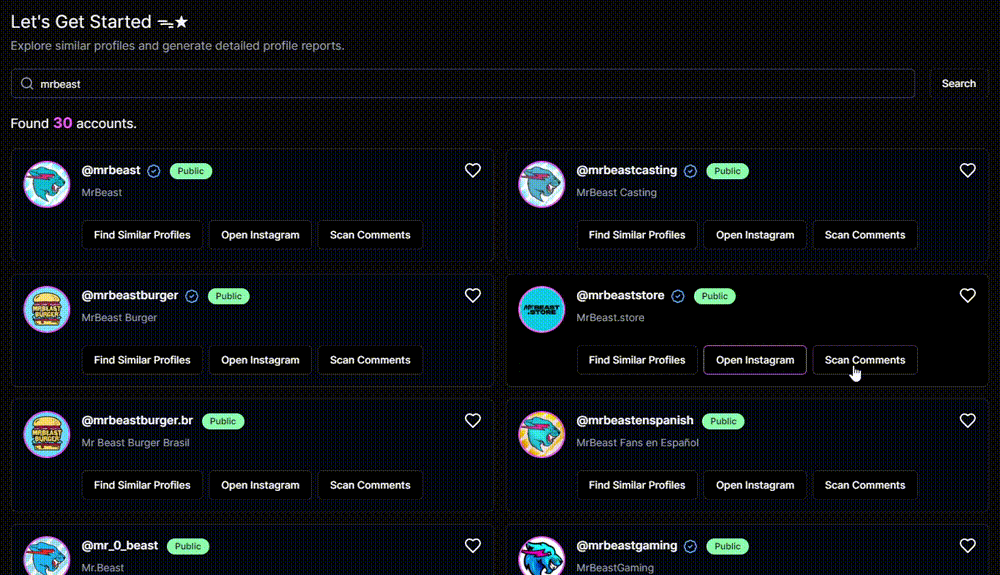The image size is (1000, 575).
Task: Click the @mrbeastenspanish avatar
Action: point(541,434)
